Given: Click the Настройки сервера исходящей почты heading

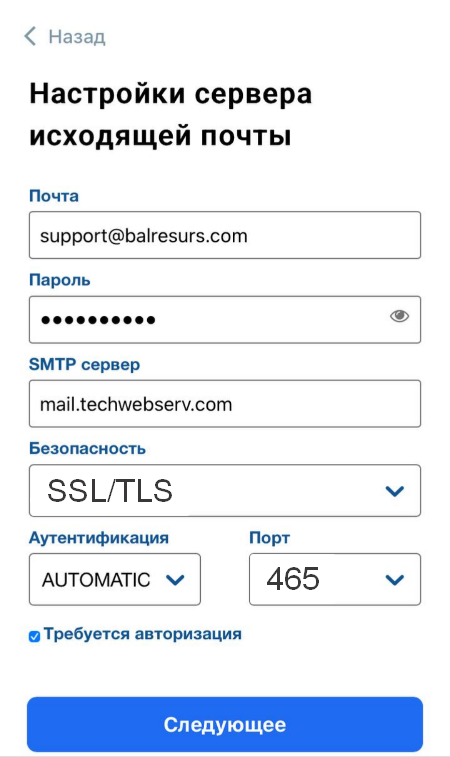Looking at the screenshot, I should click(x=170, y=114).
